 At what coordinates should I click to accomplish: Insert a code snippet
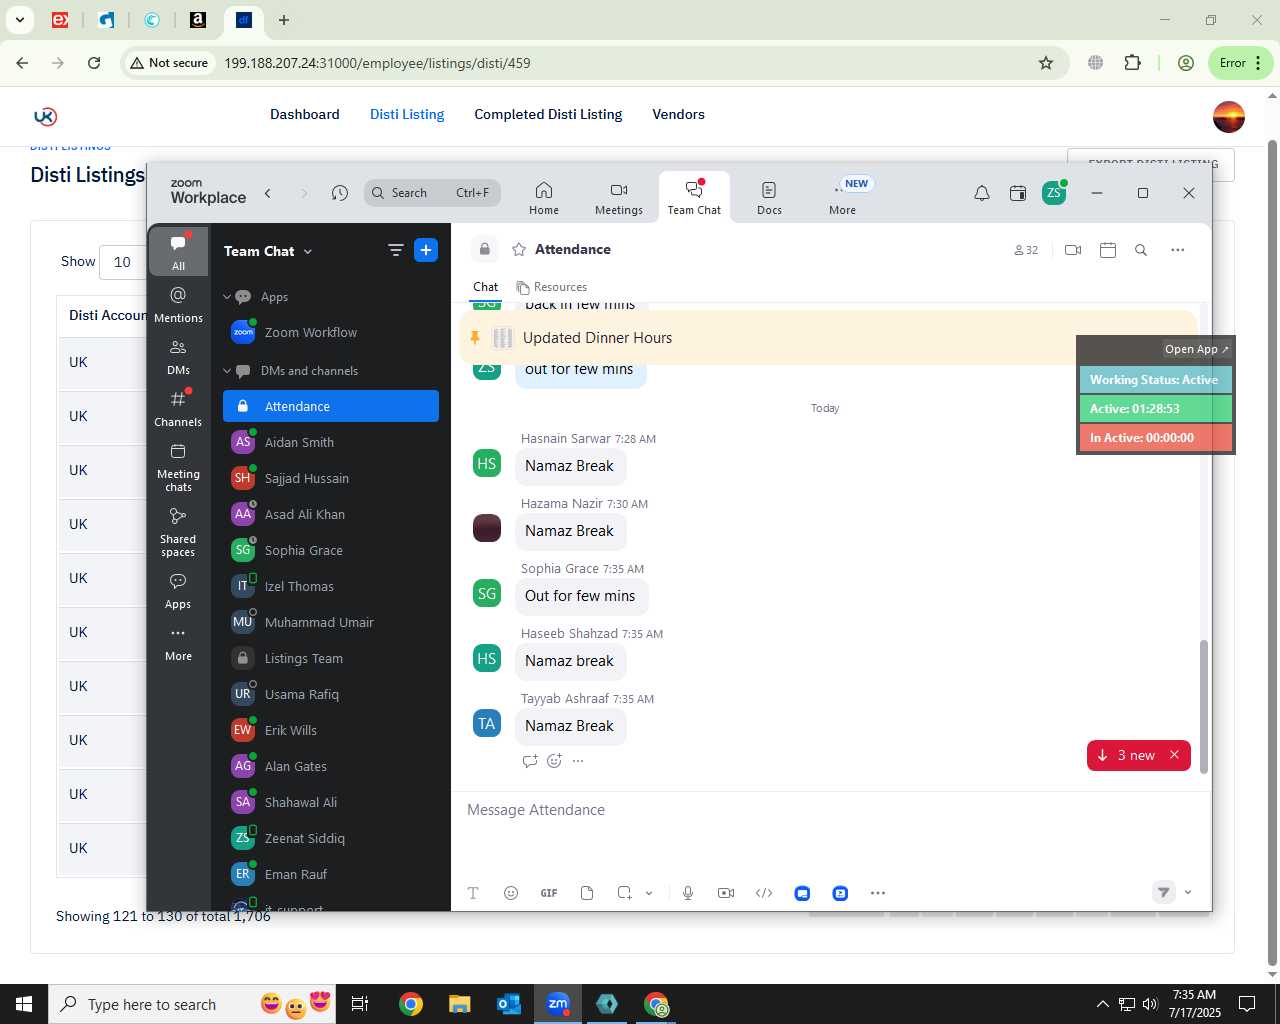coord(764,893)
